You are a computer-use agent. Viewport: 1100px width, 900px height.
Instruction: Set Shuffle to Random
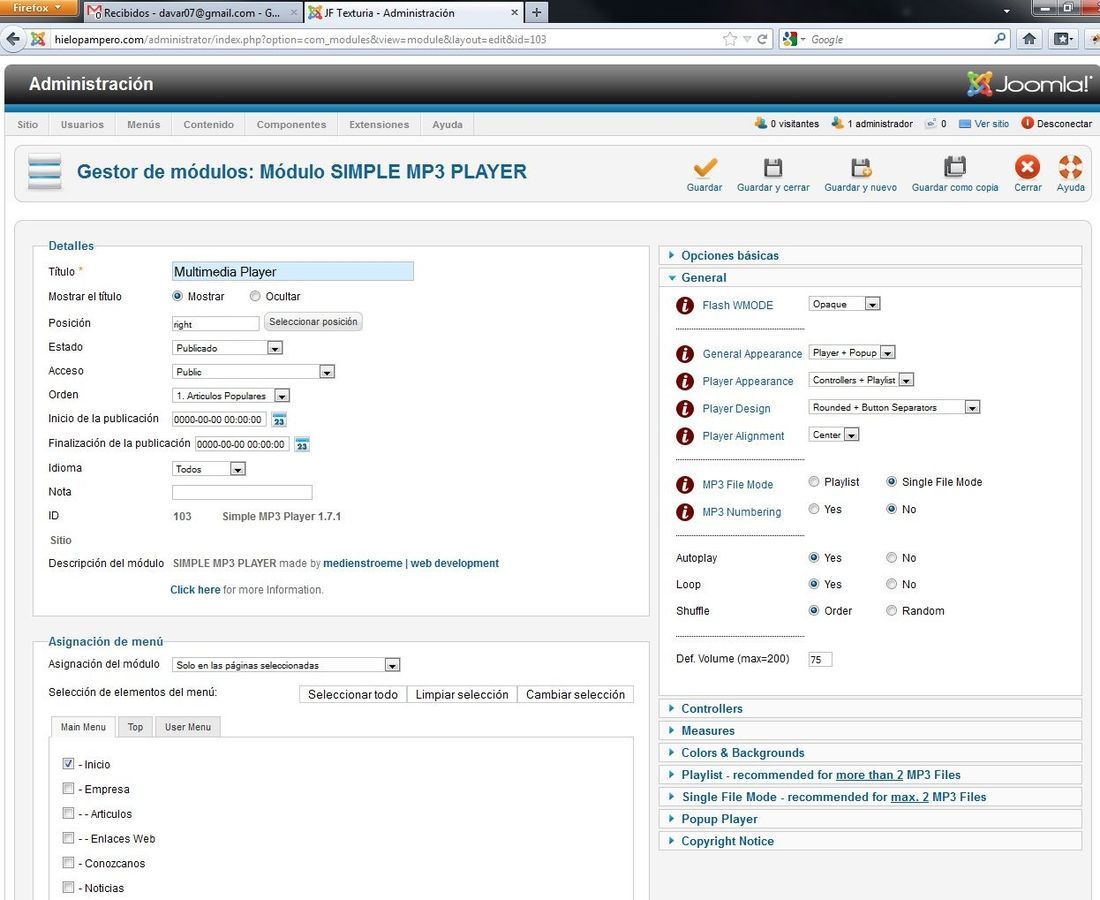[892, 611]
